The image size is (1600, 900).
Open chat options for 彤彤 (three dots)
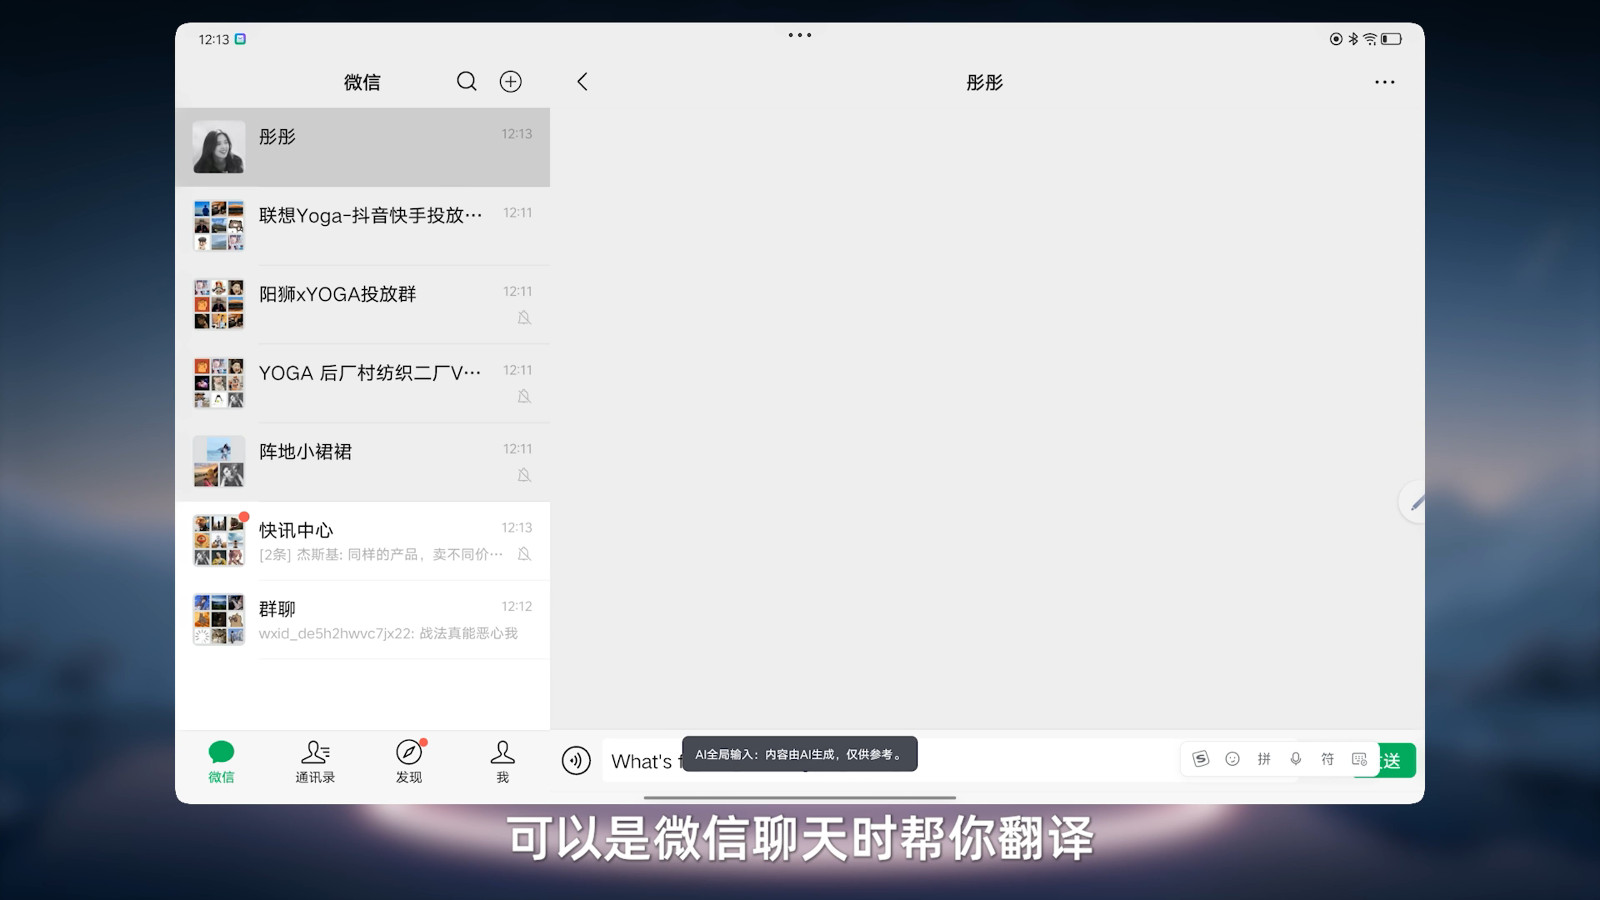coord(1384,82)
